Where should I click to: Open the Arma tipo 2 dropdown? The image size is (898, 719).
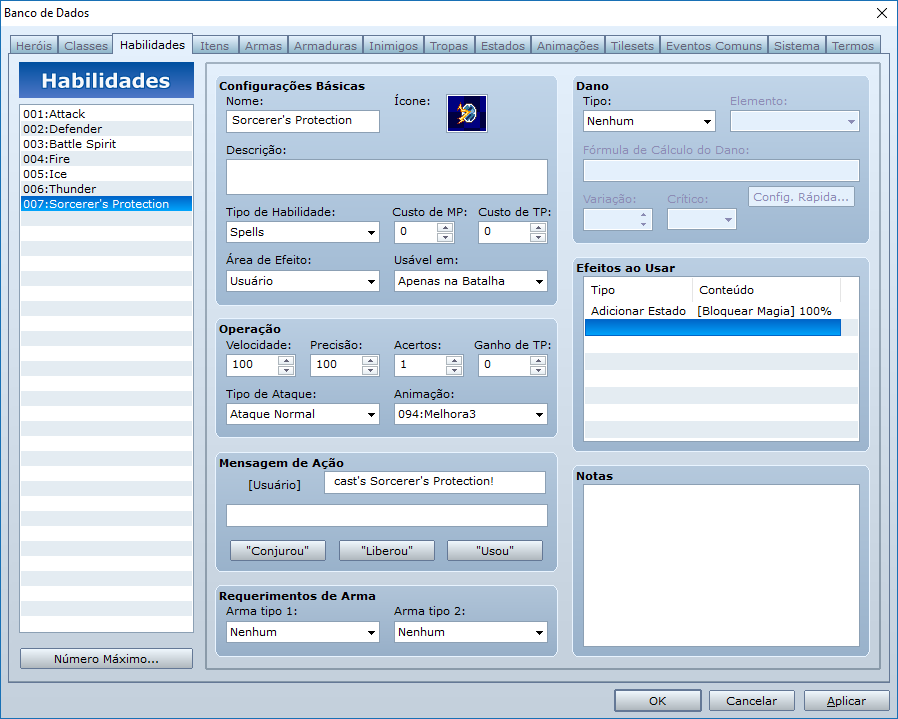tap(471, 632)
